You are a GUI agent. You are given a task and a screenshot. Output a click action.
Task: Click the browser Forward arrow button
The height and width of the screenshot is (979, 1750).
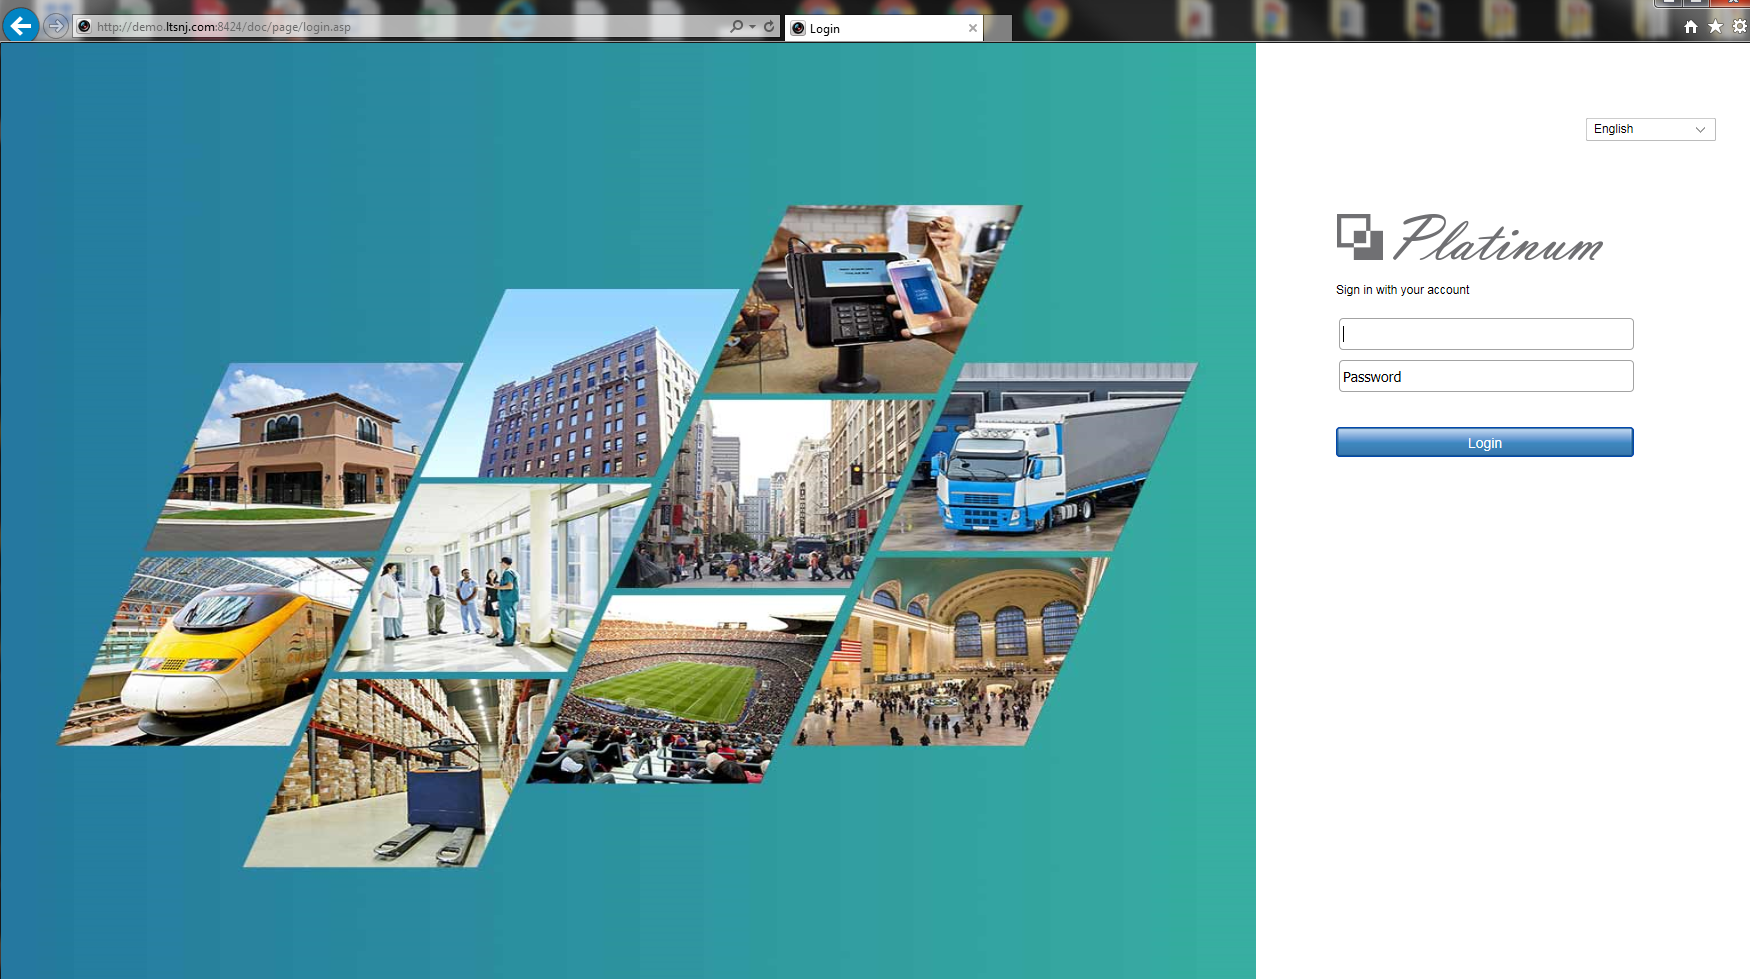click(x=56, y=26)
